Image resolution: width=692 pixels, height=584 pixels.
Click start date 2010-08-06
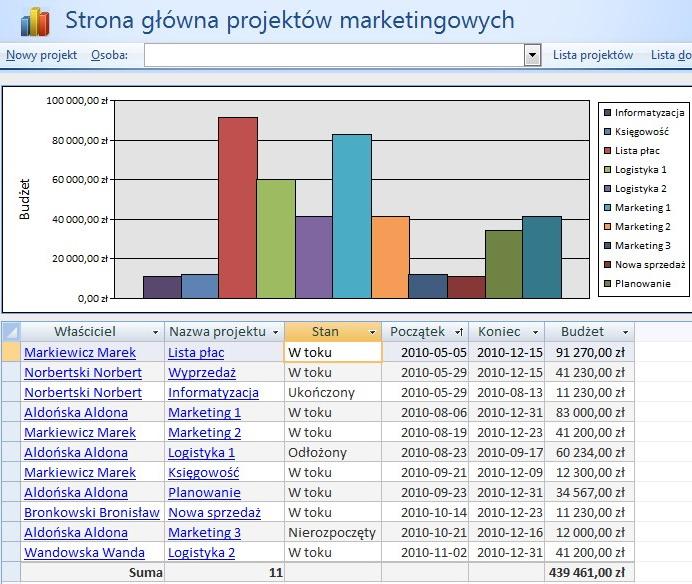point(425,413)
